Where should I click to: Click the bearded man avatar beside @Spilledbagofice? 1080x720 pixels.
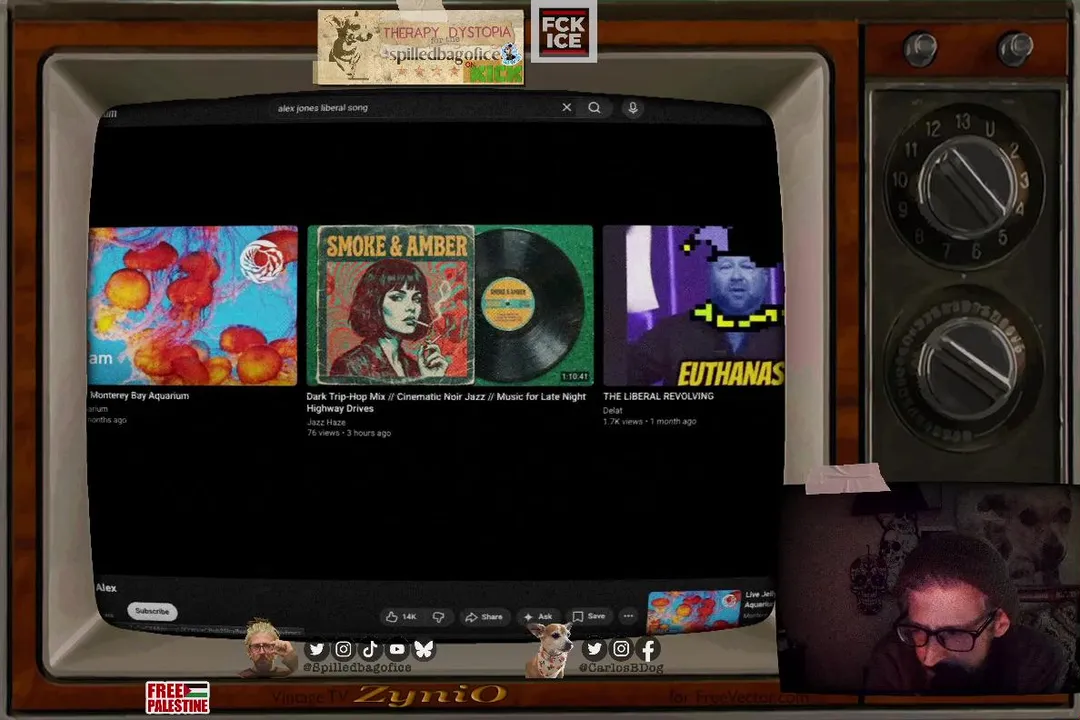(x=266, y=648)
